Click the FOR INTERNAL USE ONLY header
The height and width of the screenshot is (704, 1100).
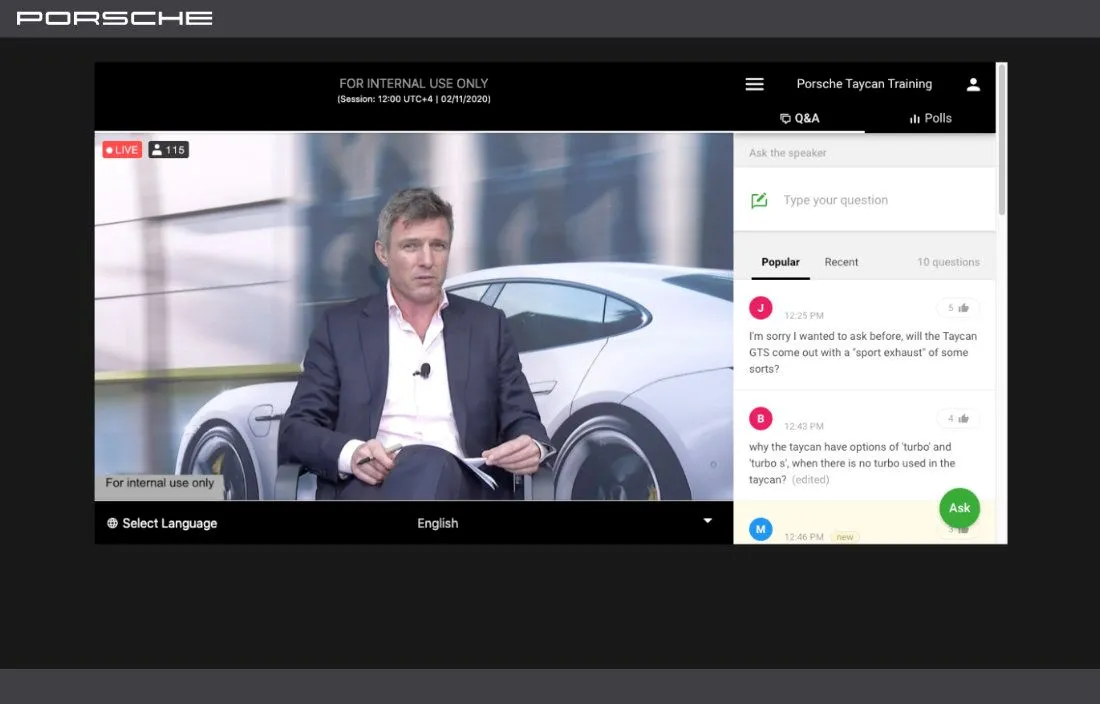pos(414,83)
